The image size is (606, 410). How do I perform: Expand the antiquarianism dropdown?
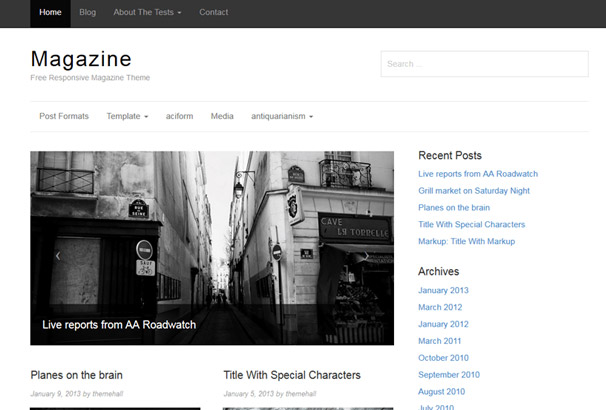(282, 116)
